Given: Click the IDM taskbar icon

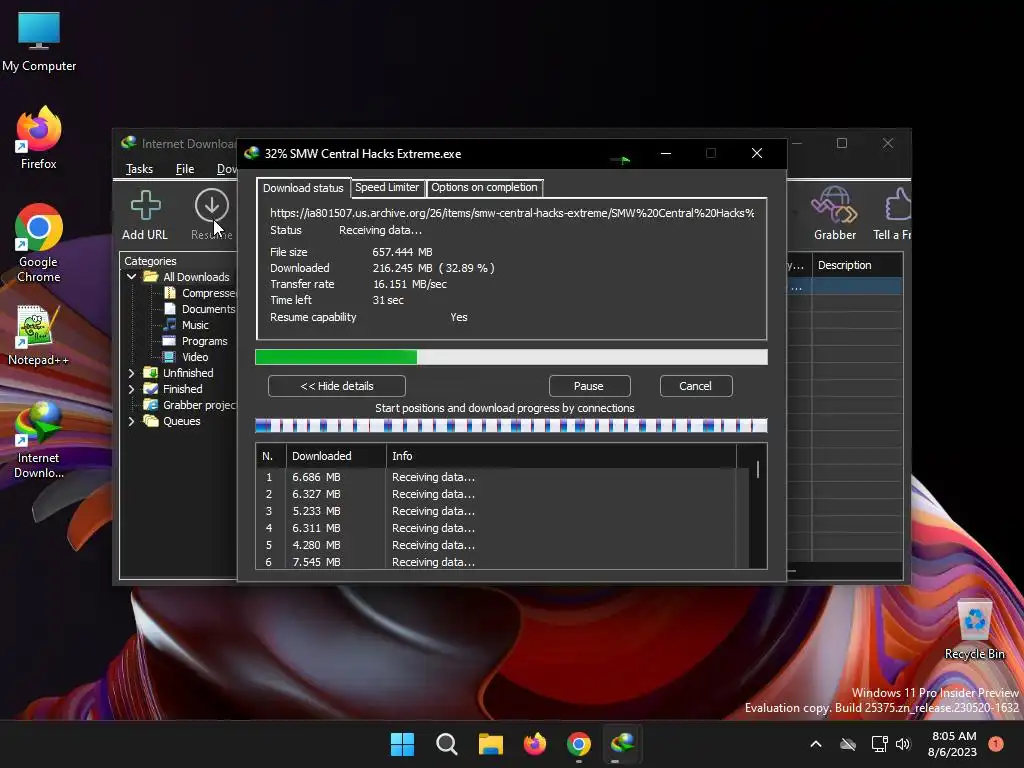Looking at the screenshot, I should tap(622, 744).
